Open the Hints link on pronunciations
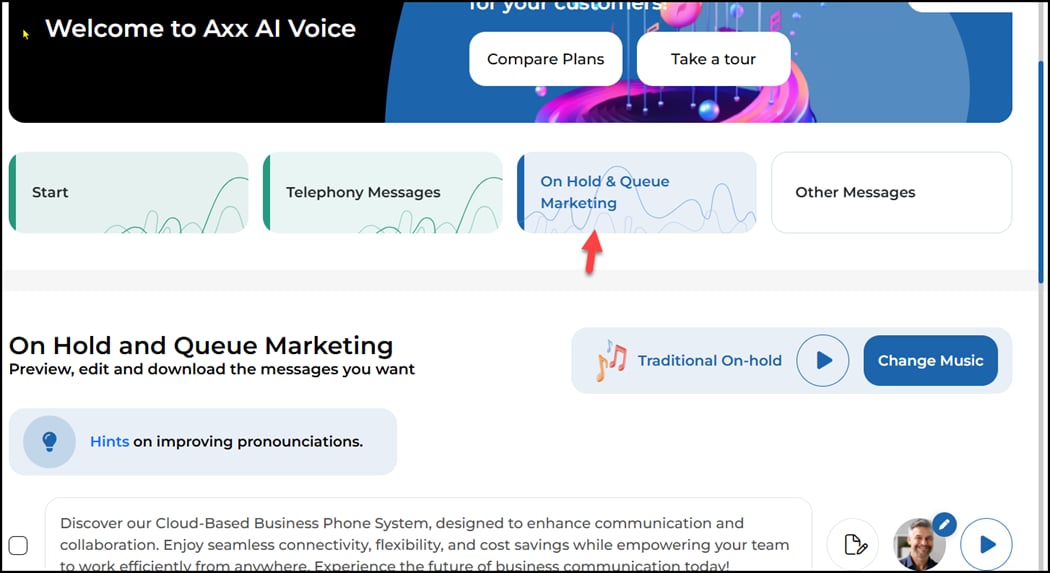The image size is (1050, 573). coord(109,441)
